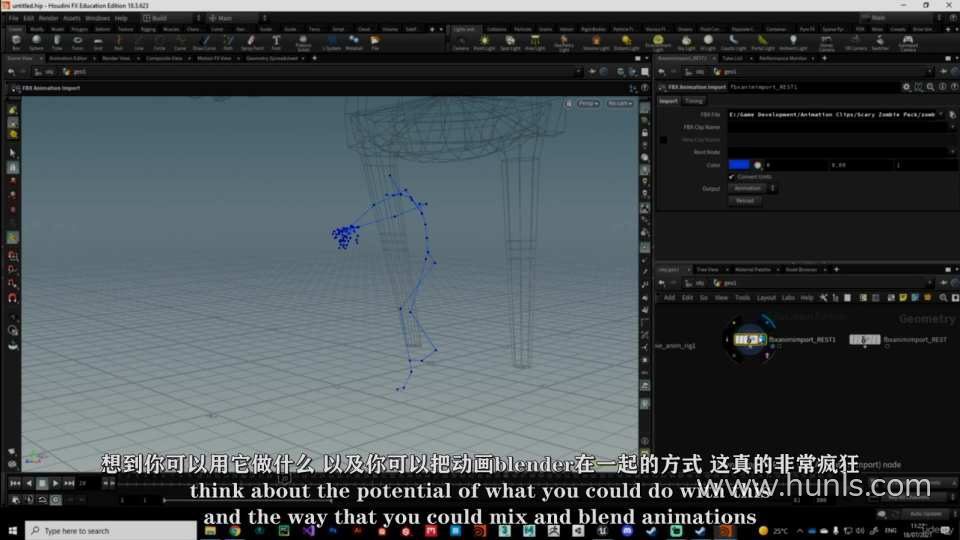Toggle display flag on fbxanimimport_REST1 node
Viewport: 960px width, 540px height.
[762, 339]
